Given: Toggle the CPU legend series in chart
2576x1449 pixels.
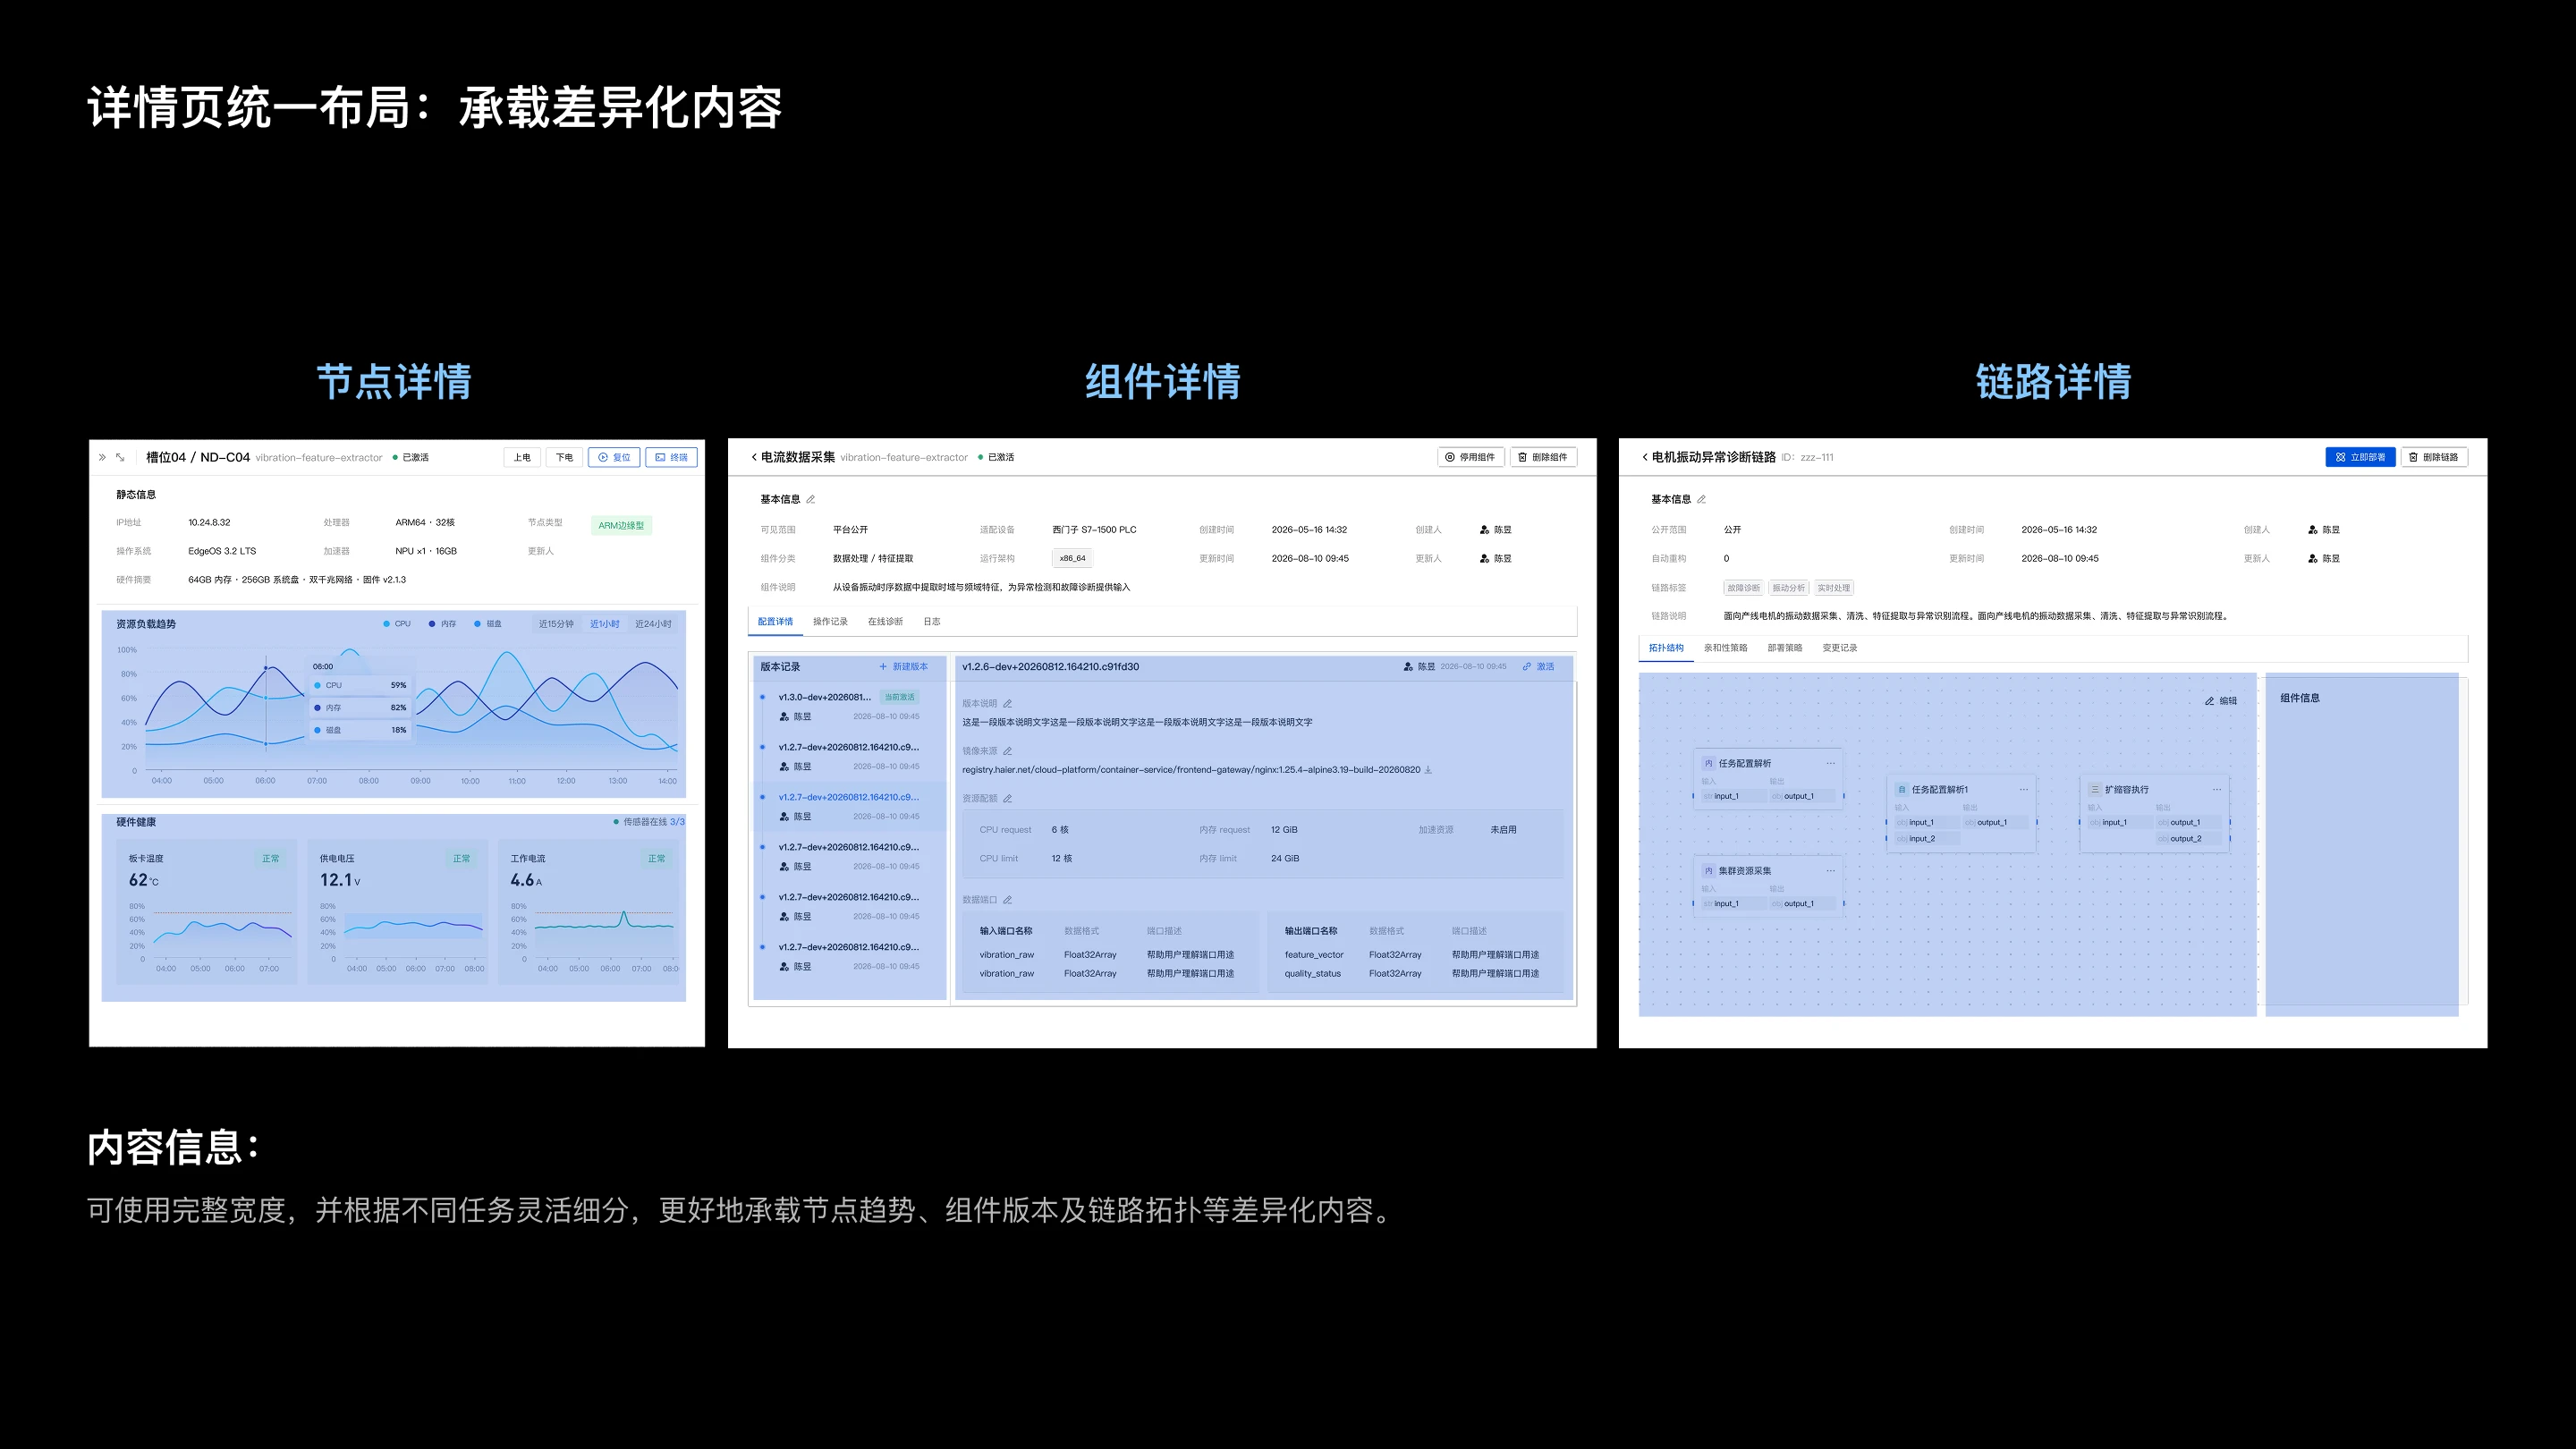Looking at the screenshot, I should tap(397, 623).
